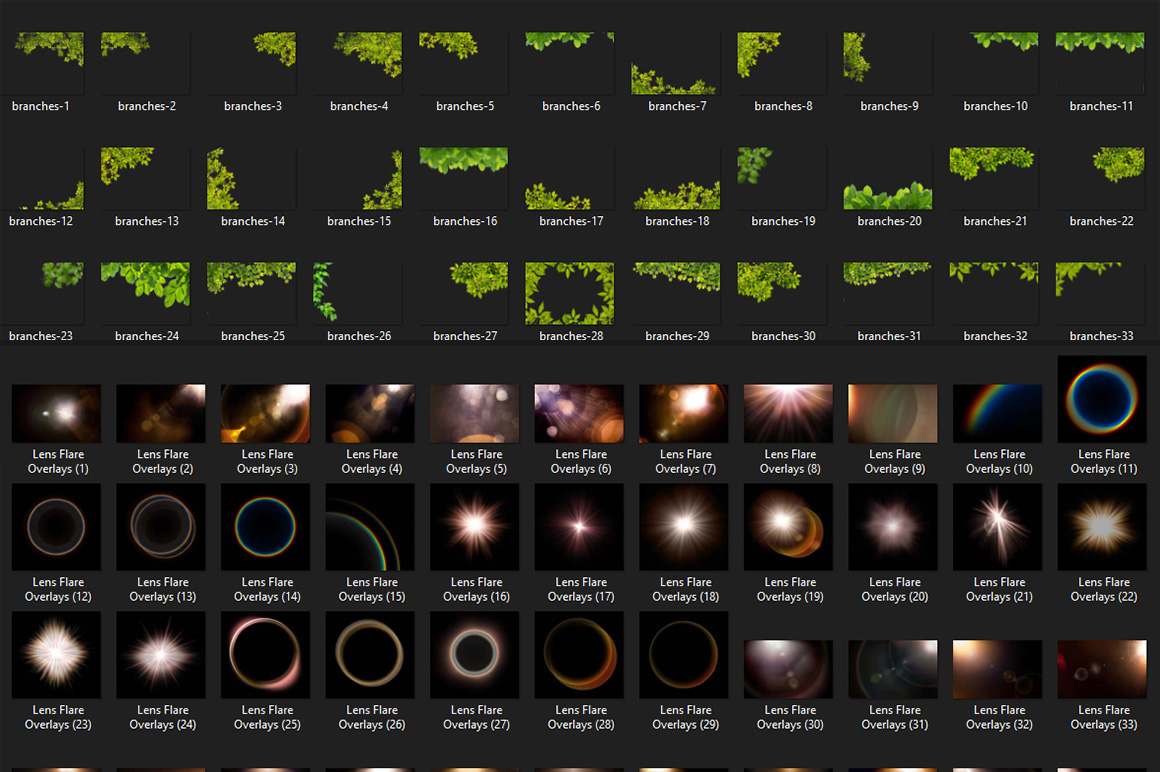
Task: Select Lens Flare Overlays (16) starburst
Action: coord(475,527)
